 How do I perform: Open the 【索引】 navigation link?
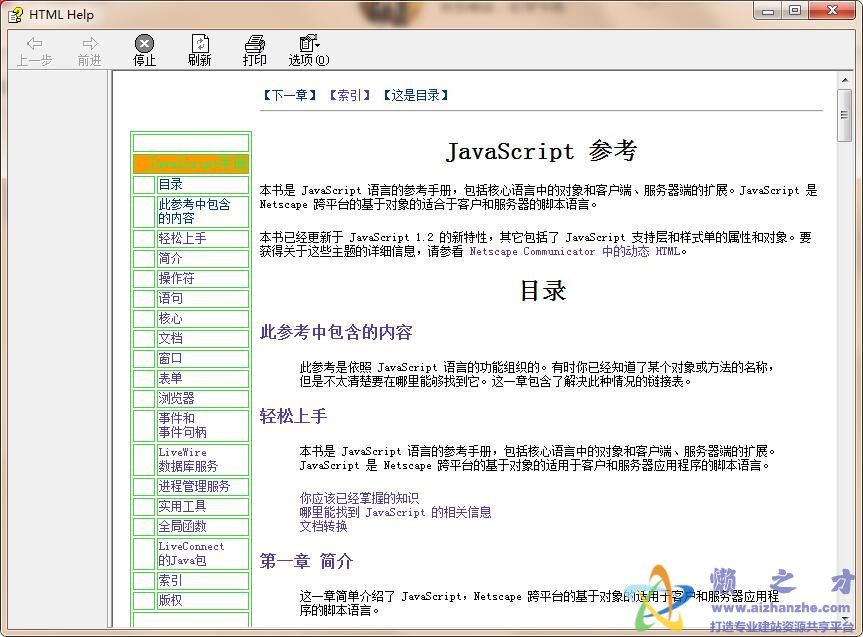coord(348,94)
